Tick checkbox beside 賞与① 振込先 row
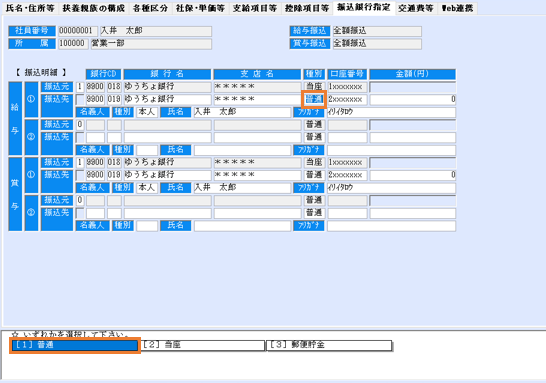 pos(80,175)
